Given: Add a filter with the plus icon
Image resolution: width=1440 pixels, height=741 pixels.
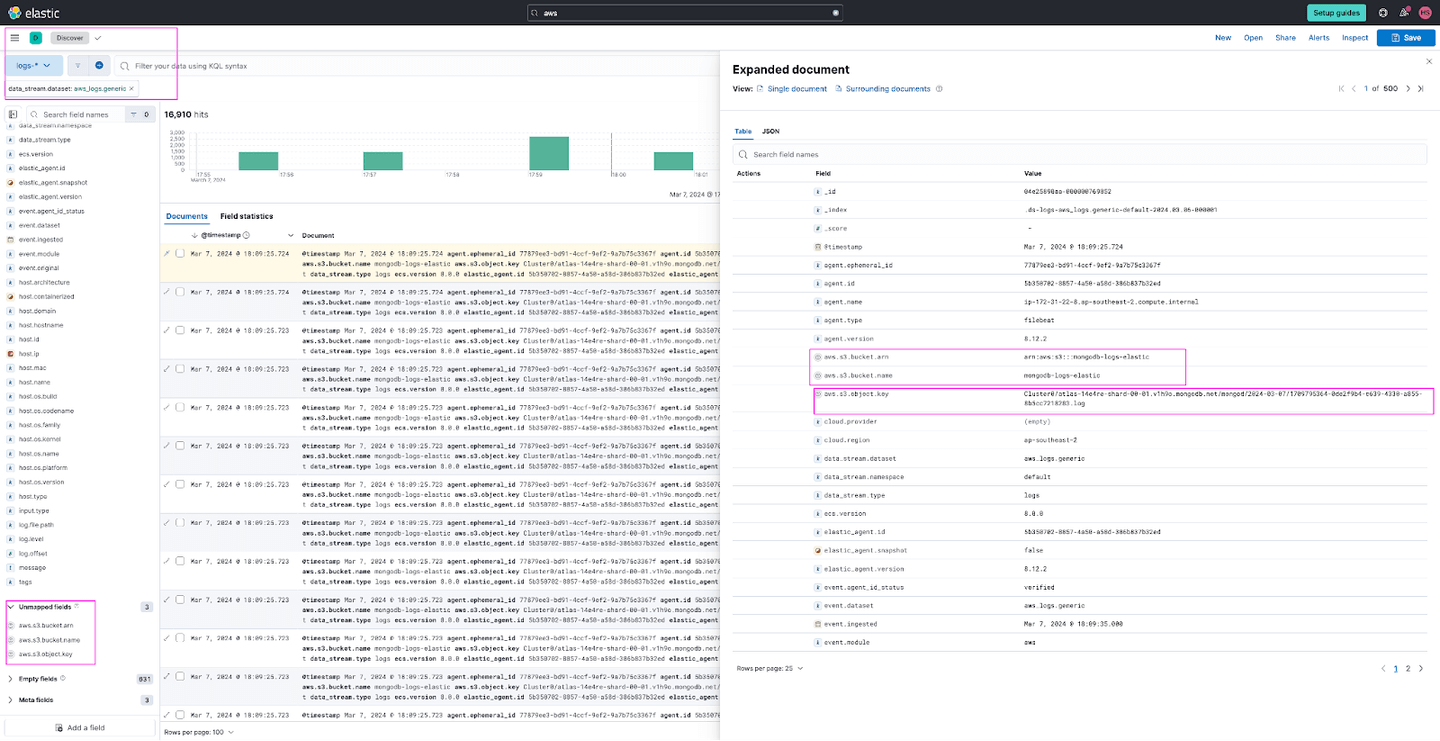Looking at the screenshot, I should coord(99,65).
